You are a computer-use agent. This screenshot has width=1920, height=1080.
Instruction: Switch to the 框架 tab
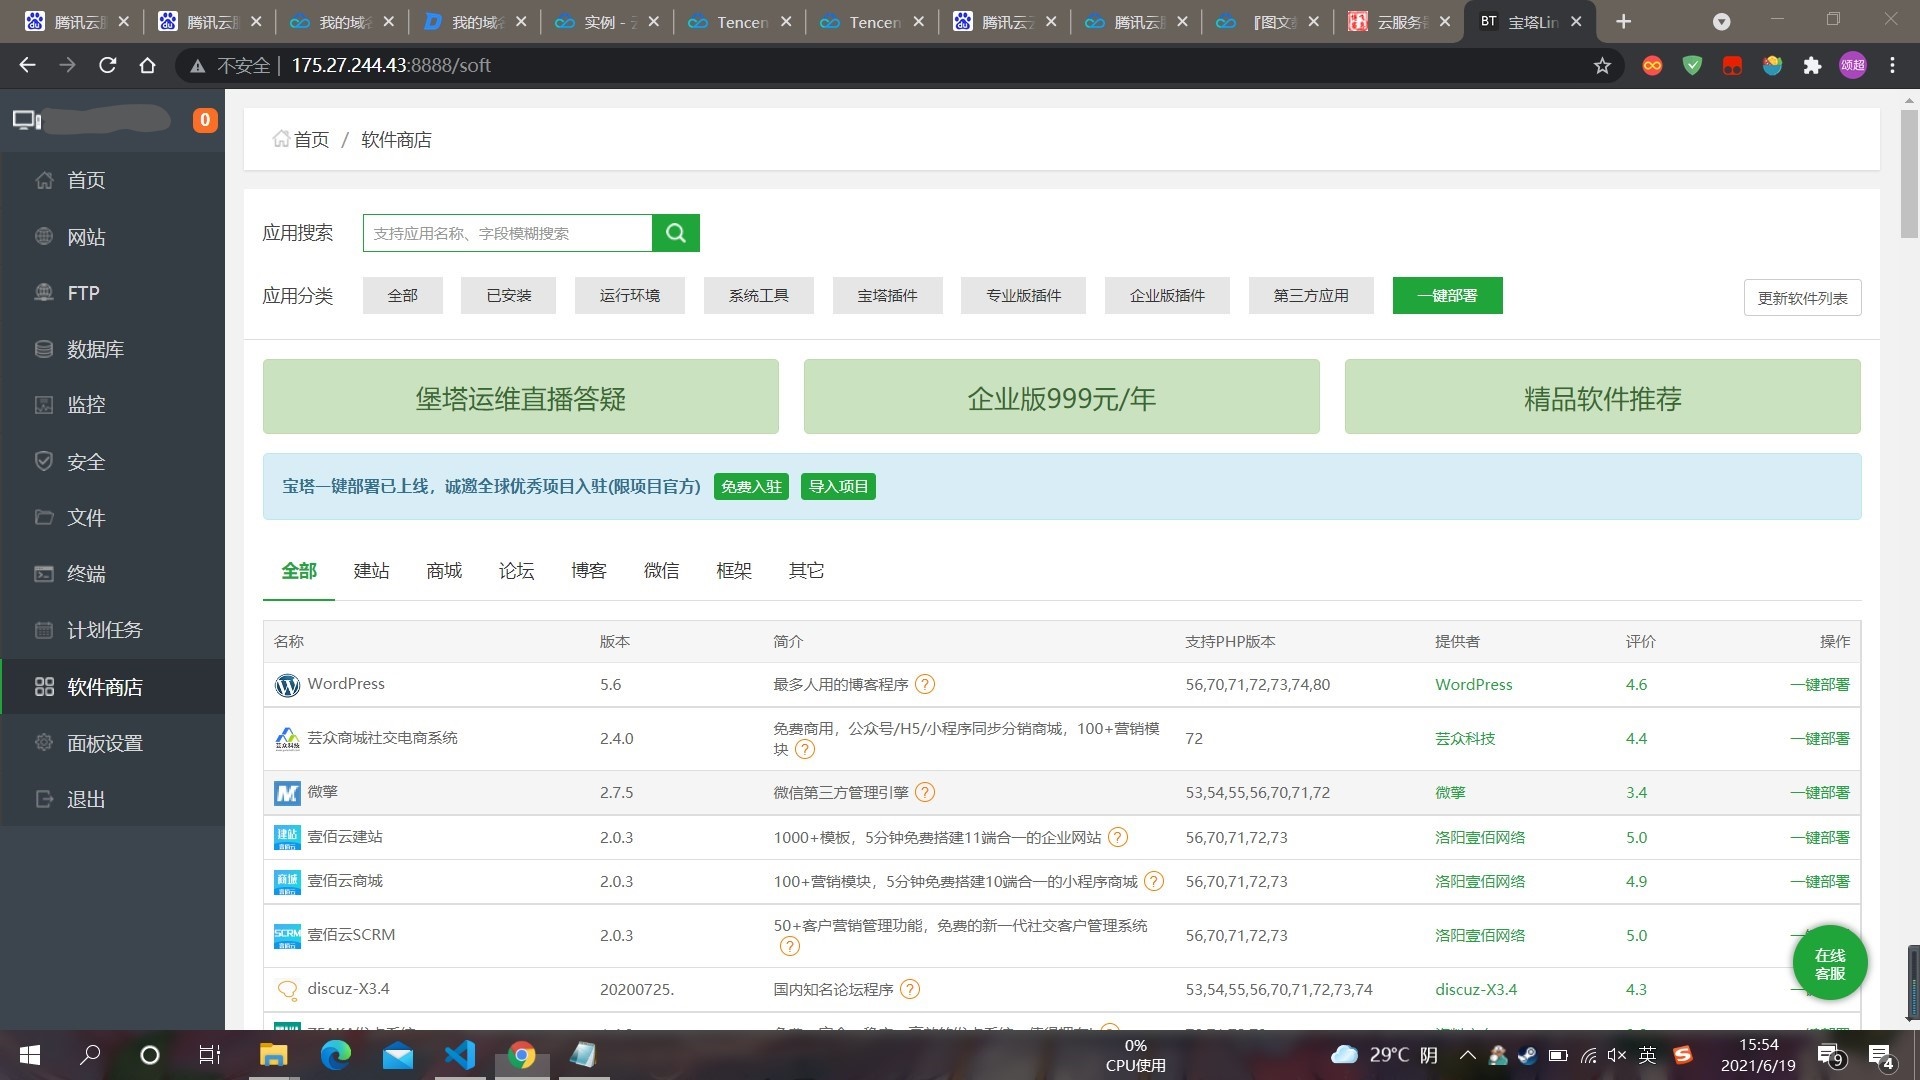point(734,571)
